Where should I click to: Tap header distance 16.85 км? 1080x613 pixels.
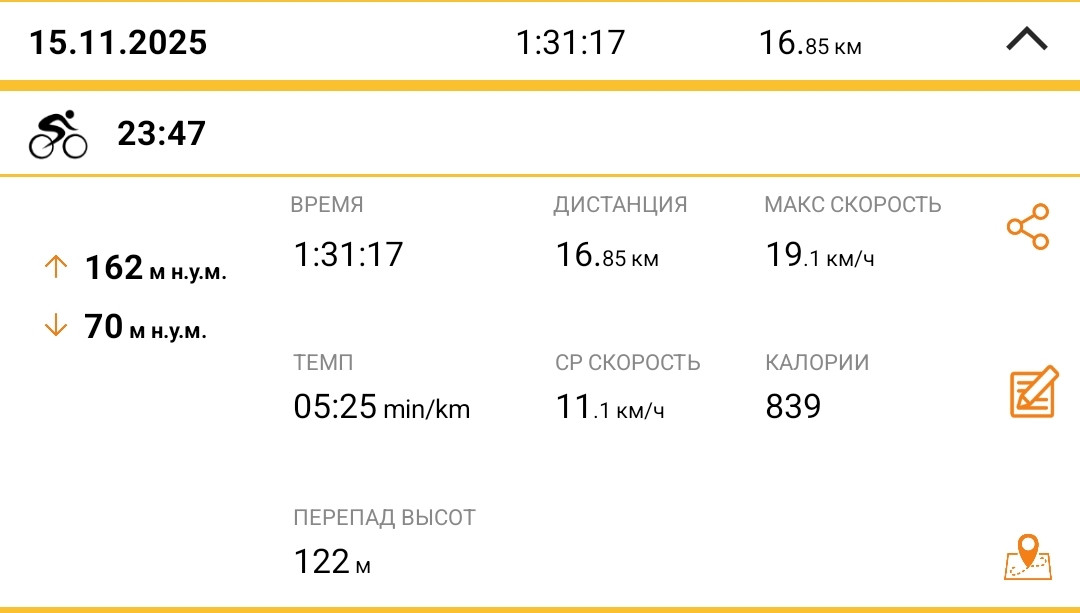[810, 43]
